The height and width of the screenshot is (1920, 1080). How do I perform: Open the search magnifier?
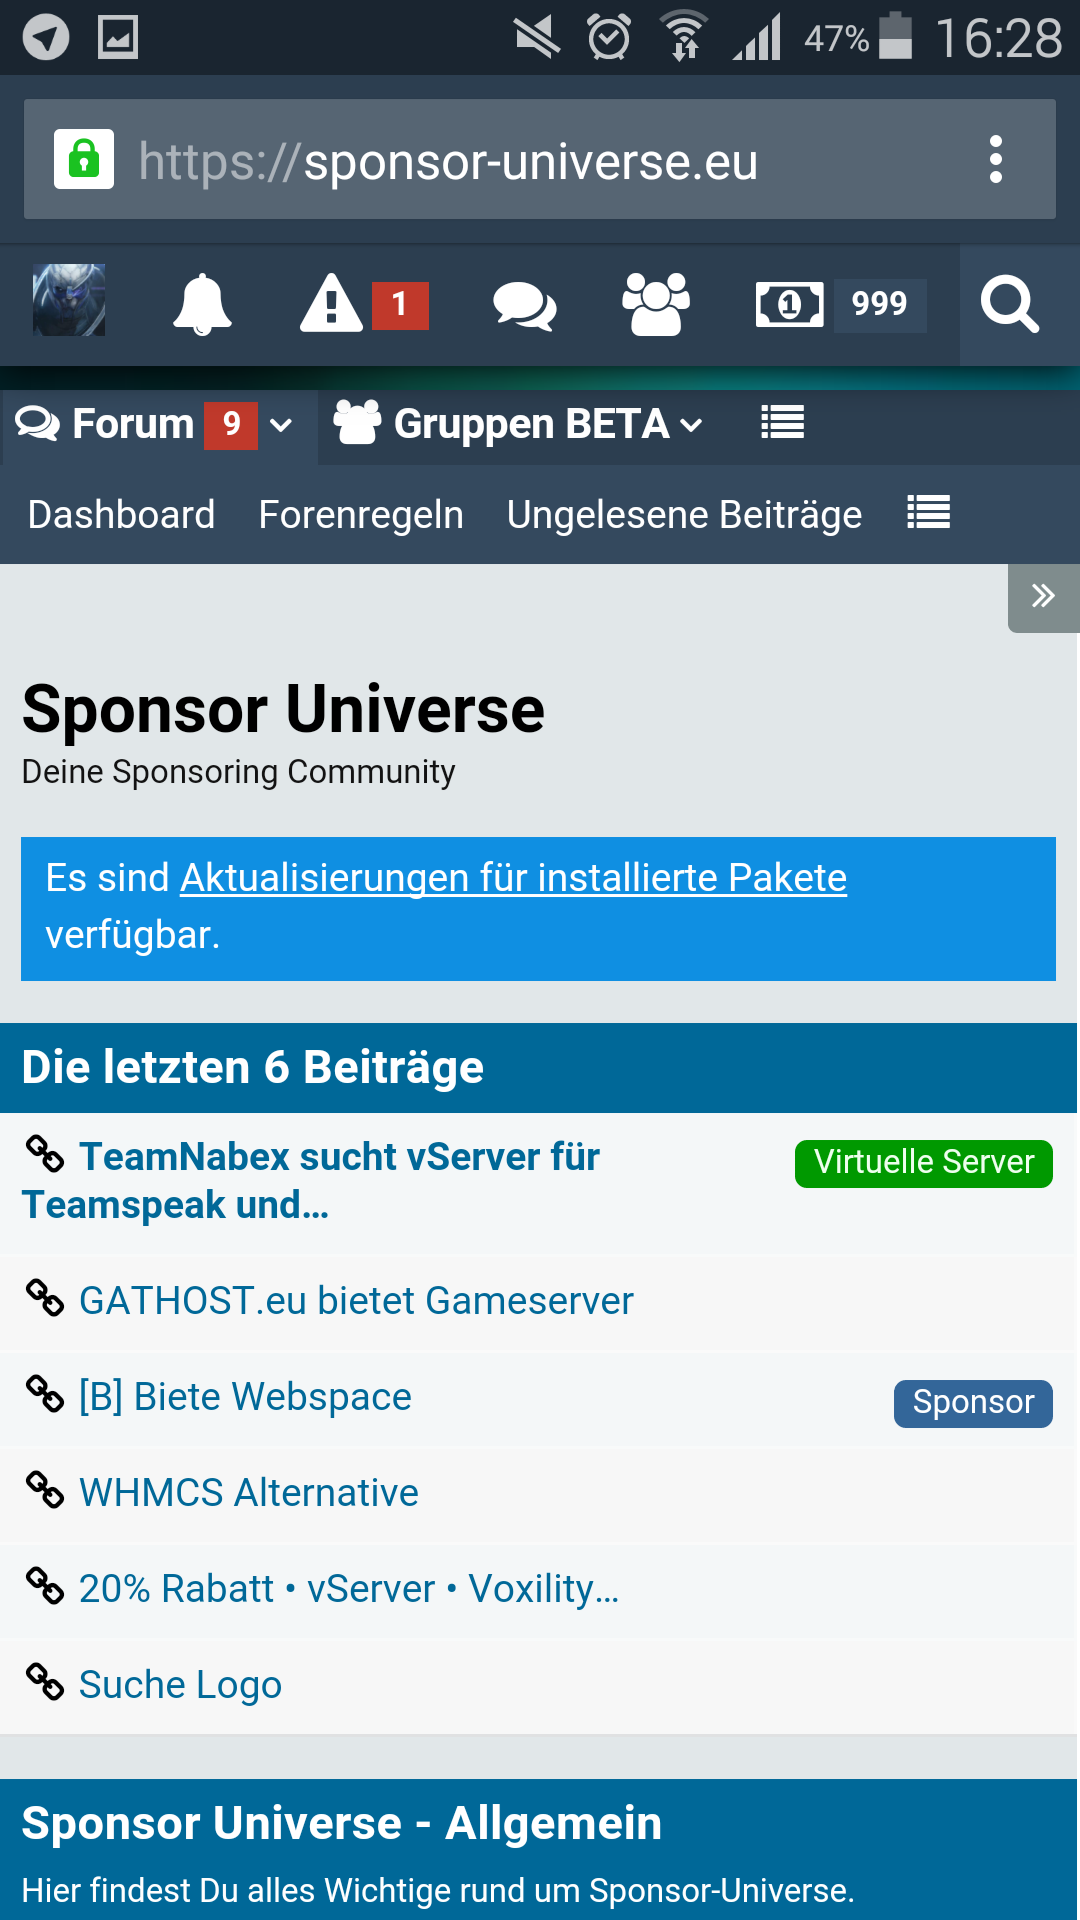click(1010, 304)
